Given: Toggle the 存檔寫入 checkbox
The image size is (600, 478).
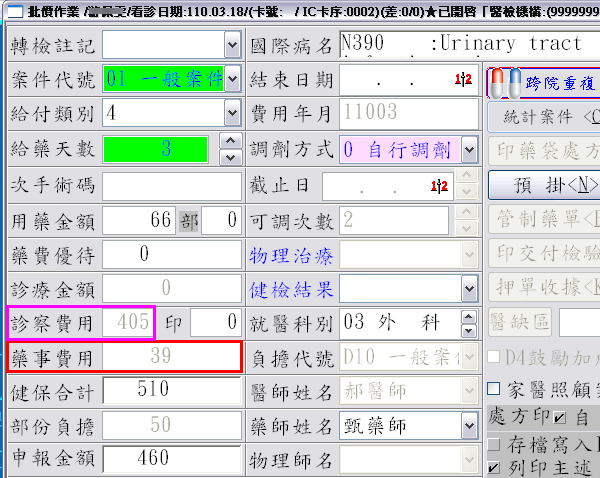Looking at the screenshot, I should tap(493, 443).
